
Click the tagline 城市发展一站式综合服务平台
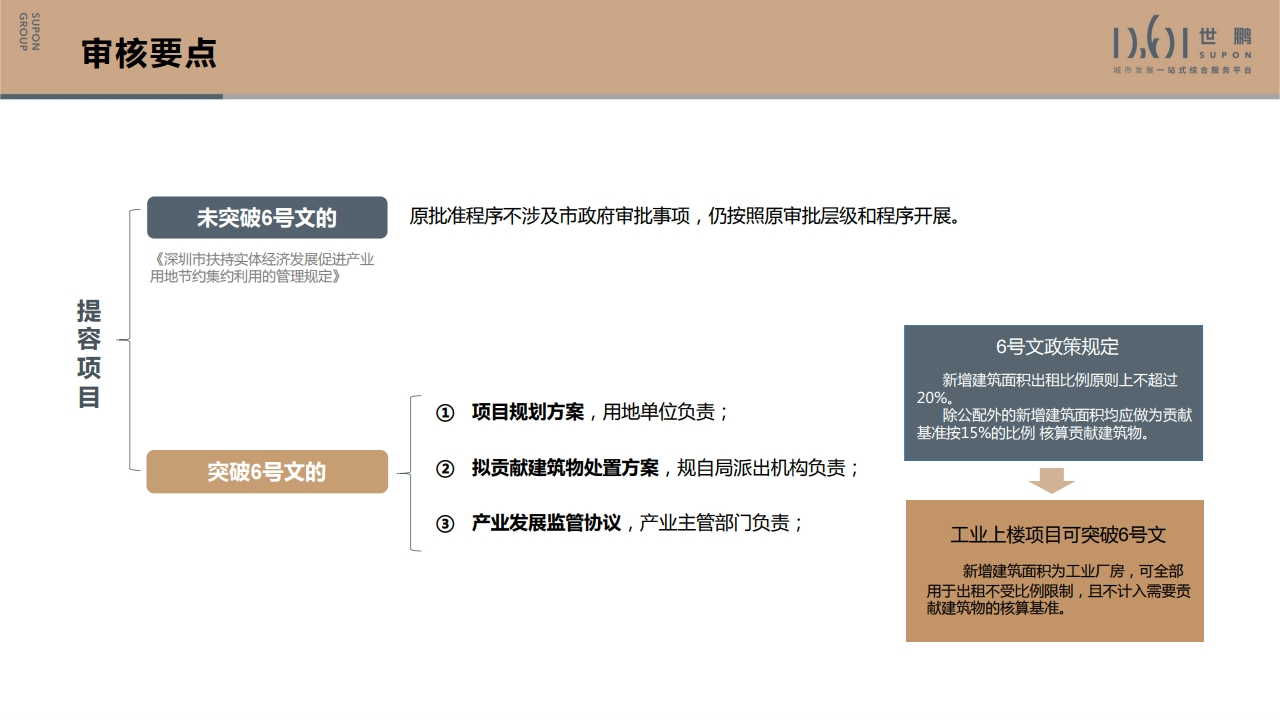tap(1183, 71)
